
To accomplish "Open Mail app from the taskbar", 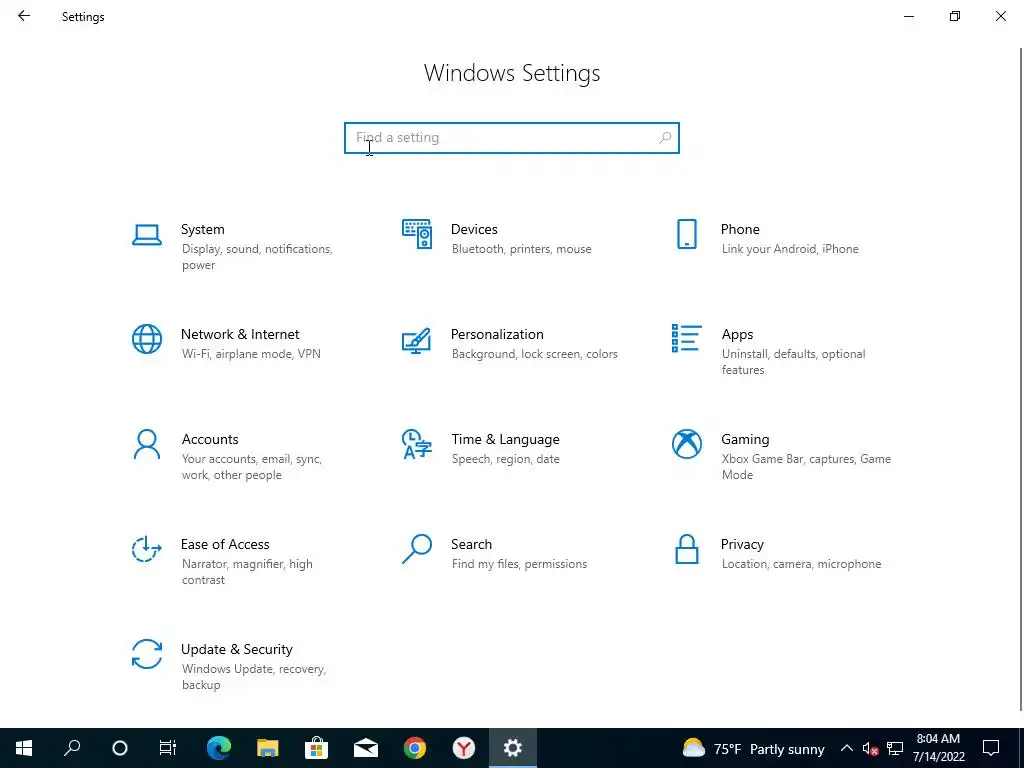I will (366, 748).
